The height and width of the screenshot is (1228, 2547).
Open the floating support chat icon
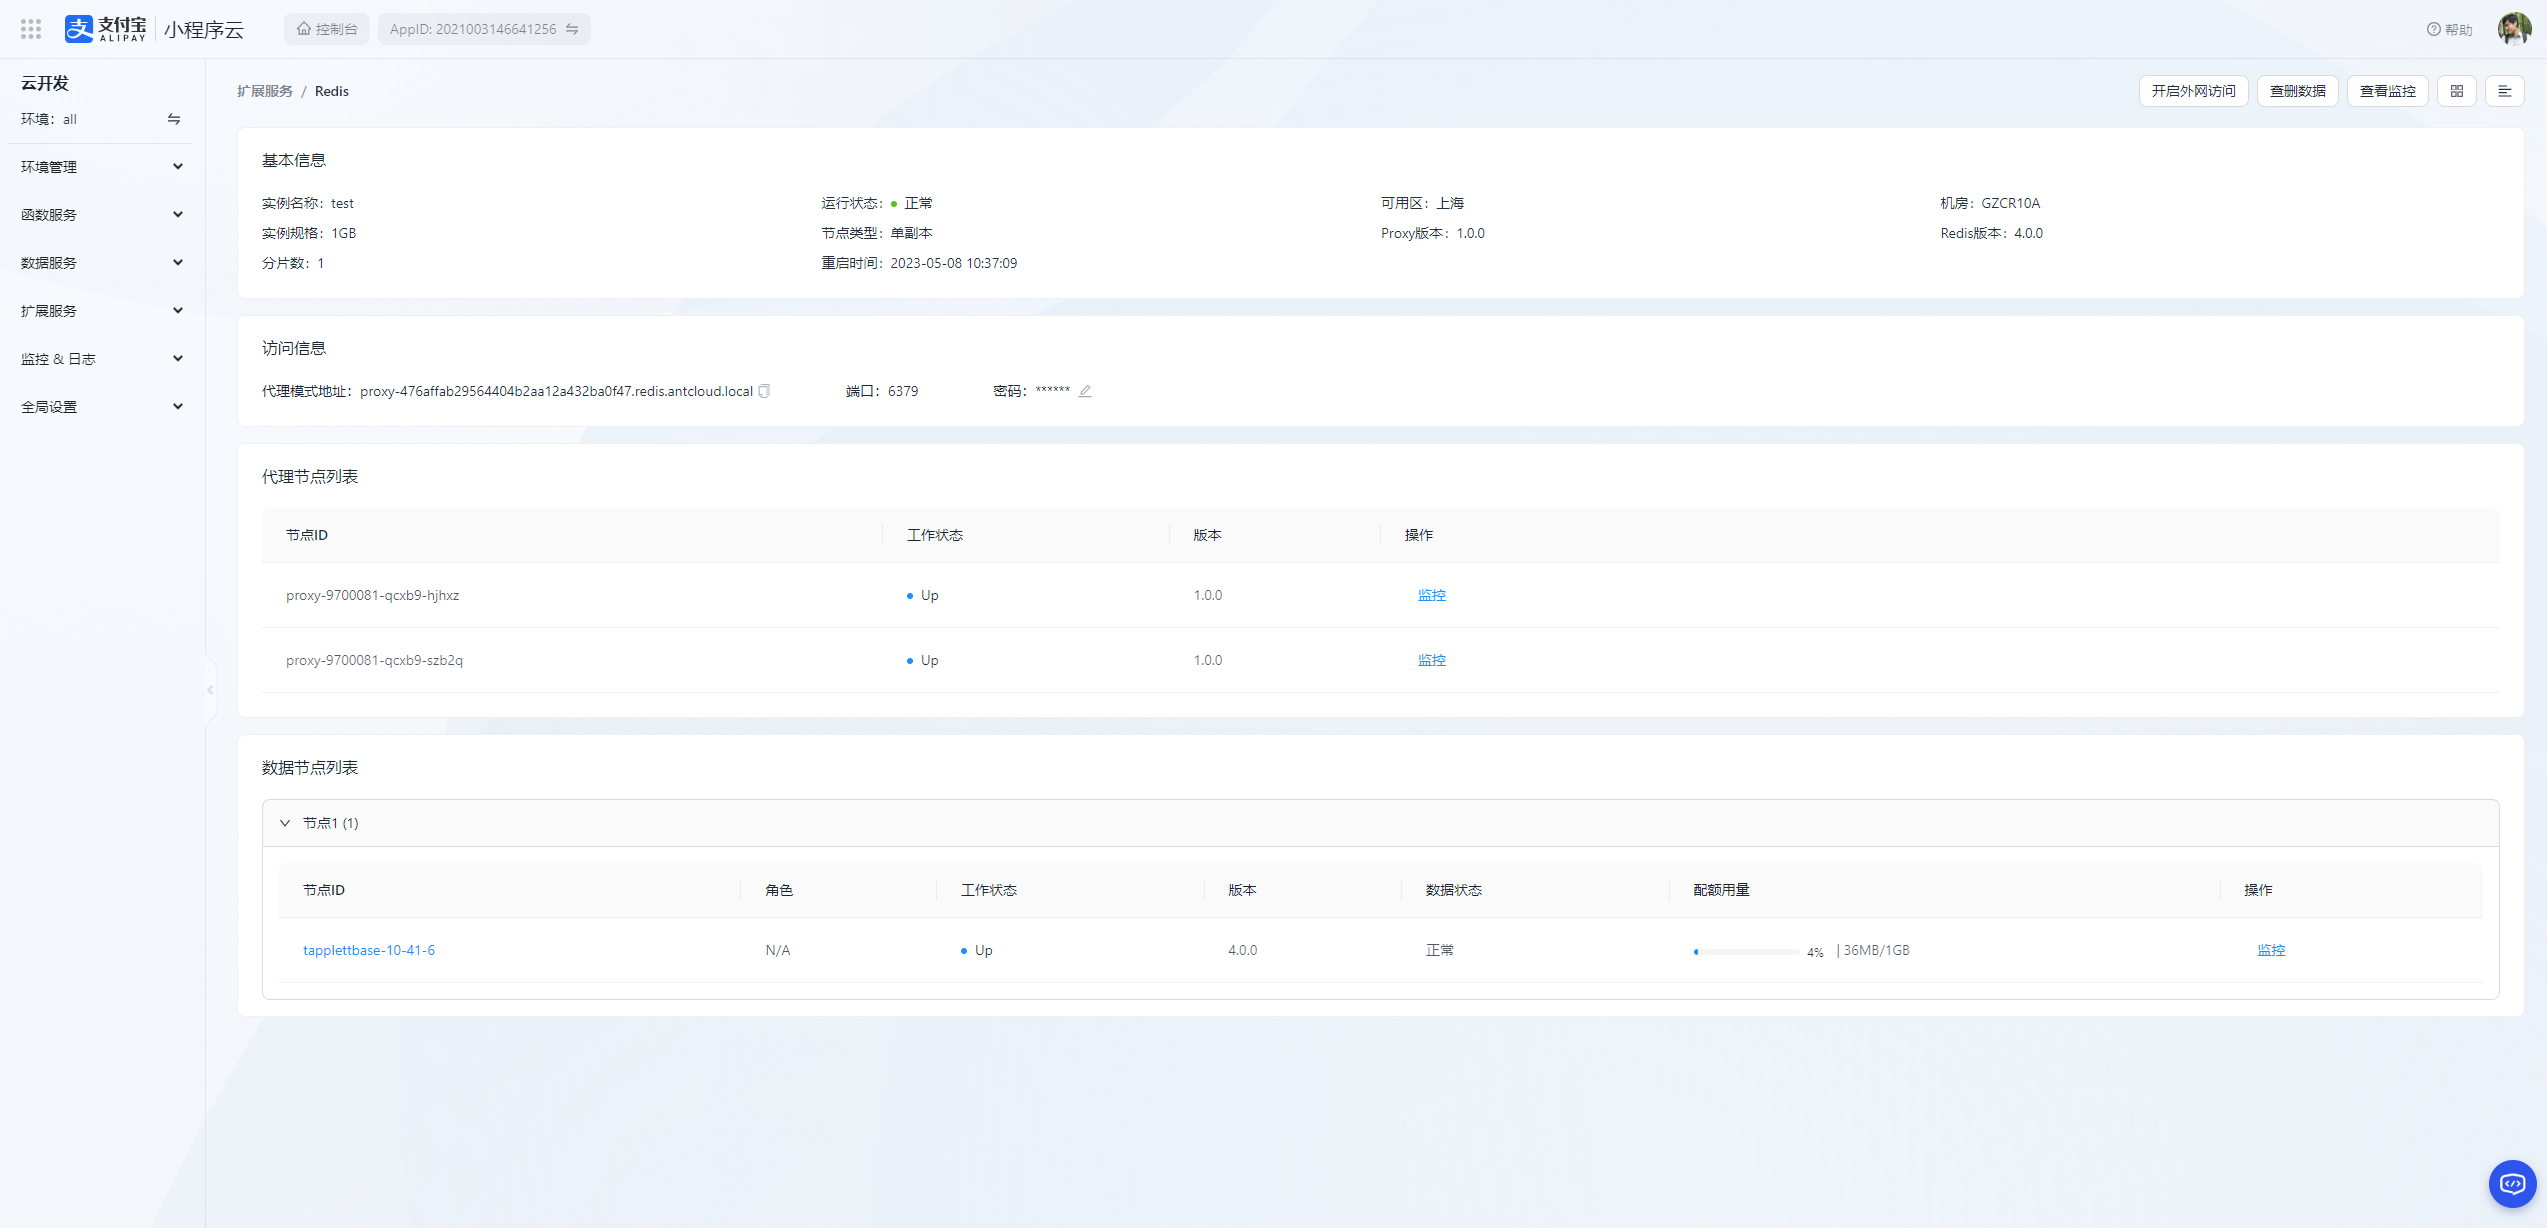2512,1184
